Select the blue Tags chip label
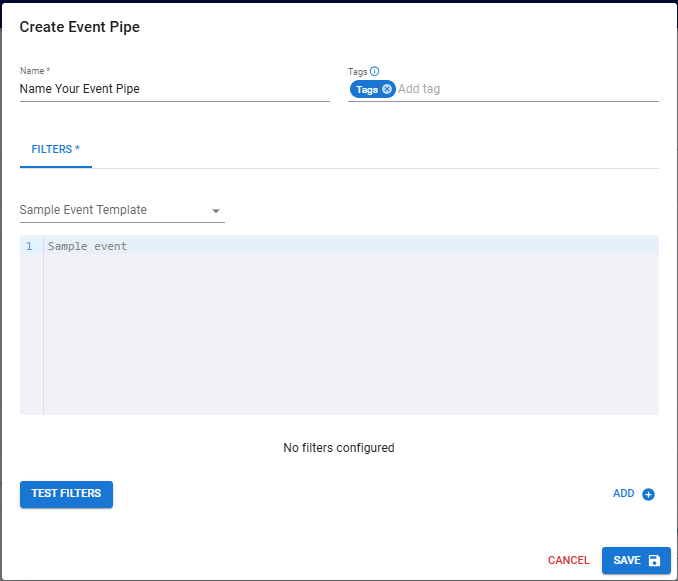Viewport: 678px width, 581px height. pyautogui.click(x=367, y=89)
